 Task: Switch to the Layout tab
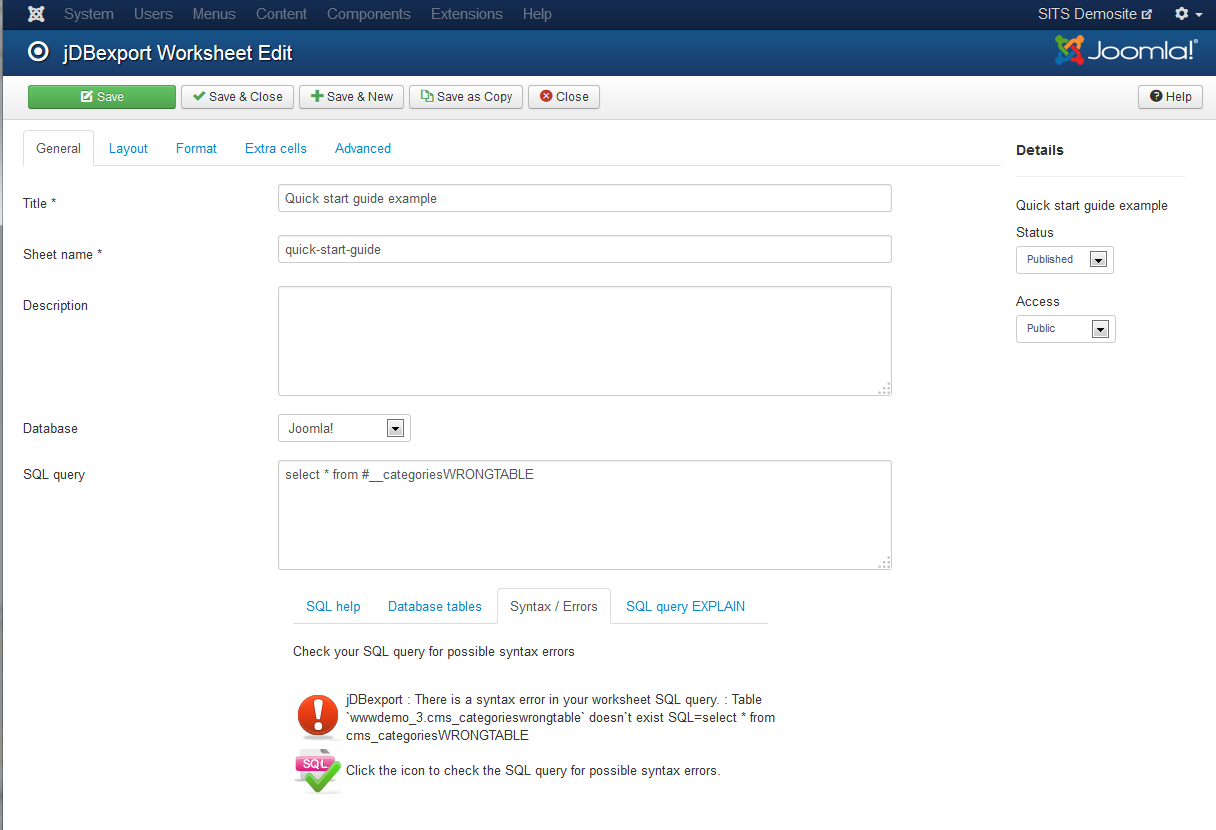(128, 148)
